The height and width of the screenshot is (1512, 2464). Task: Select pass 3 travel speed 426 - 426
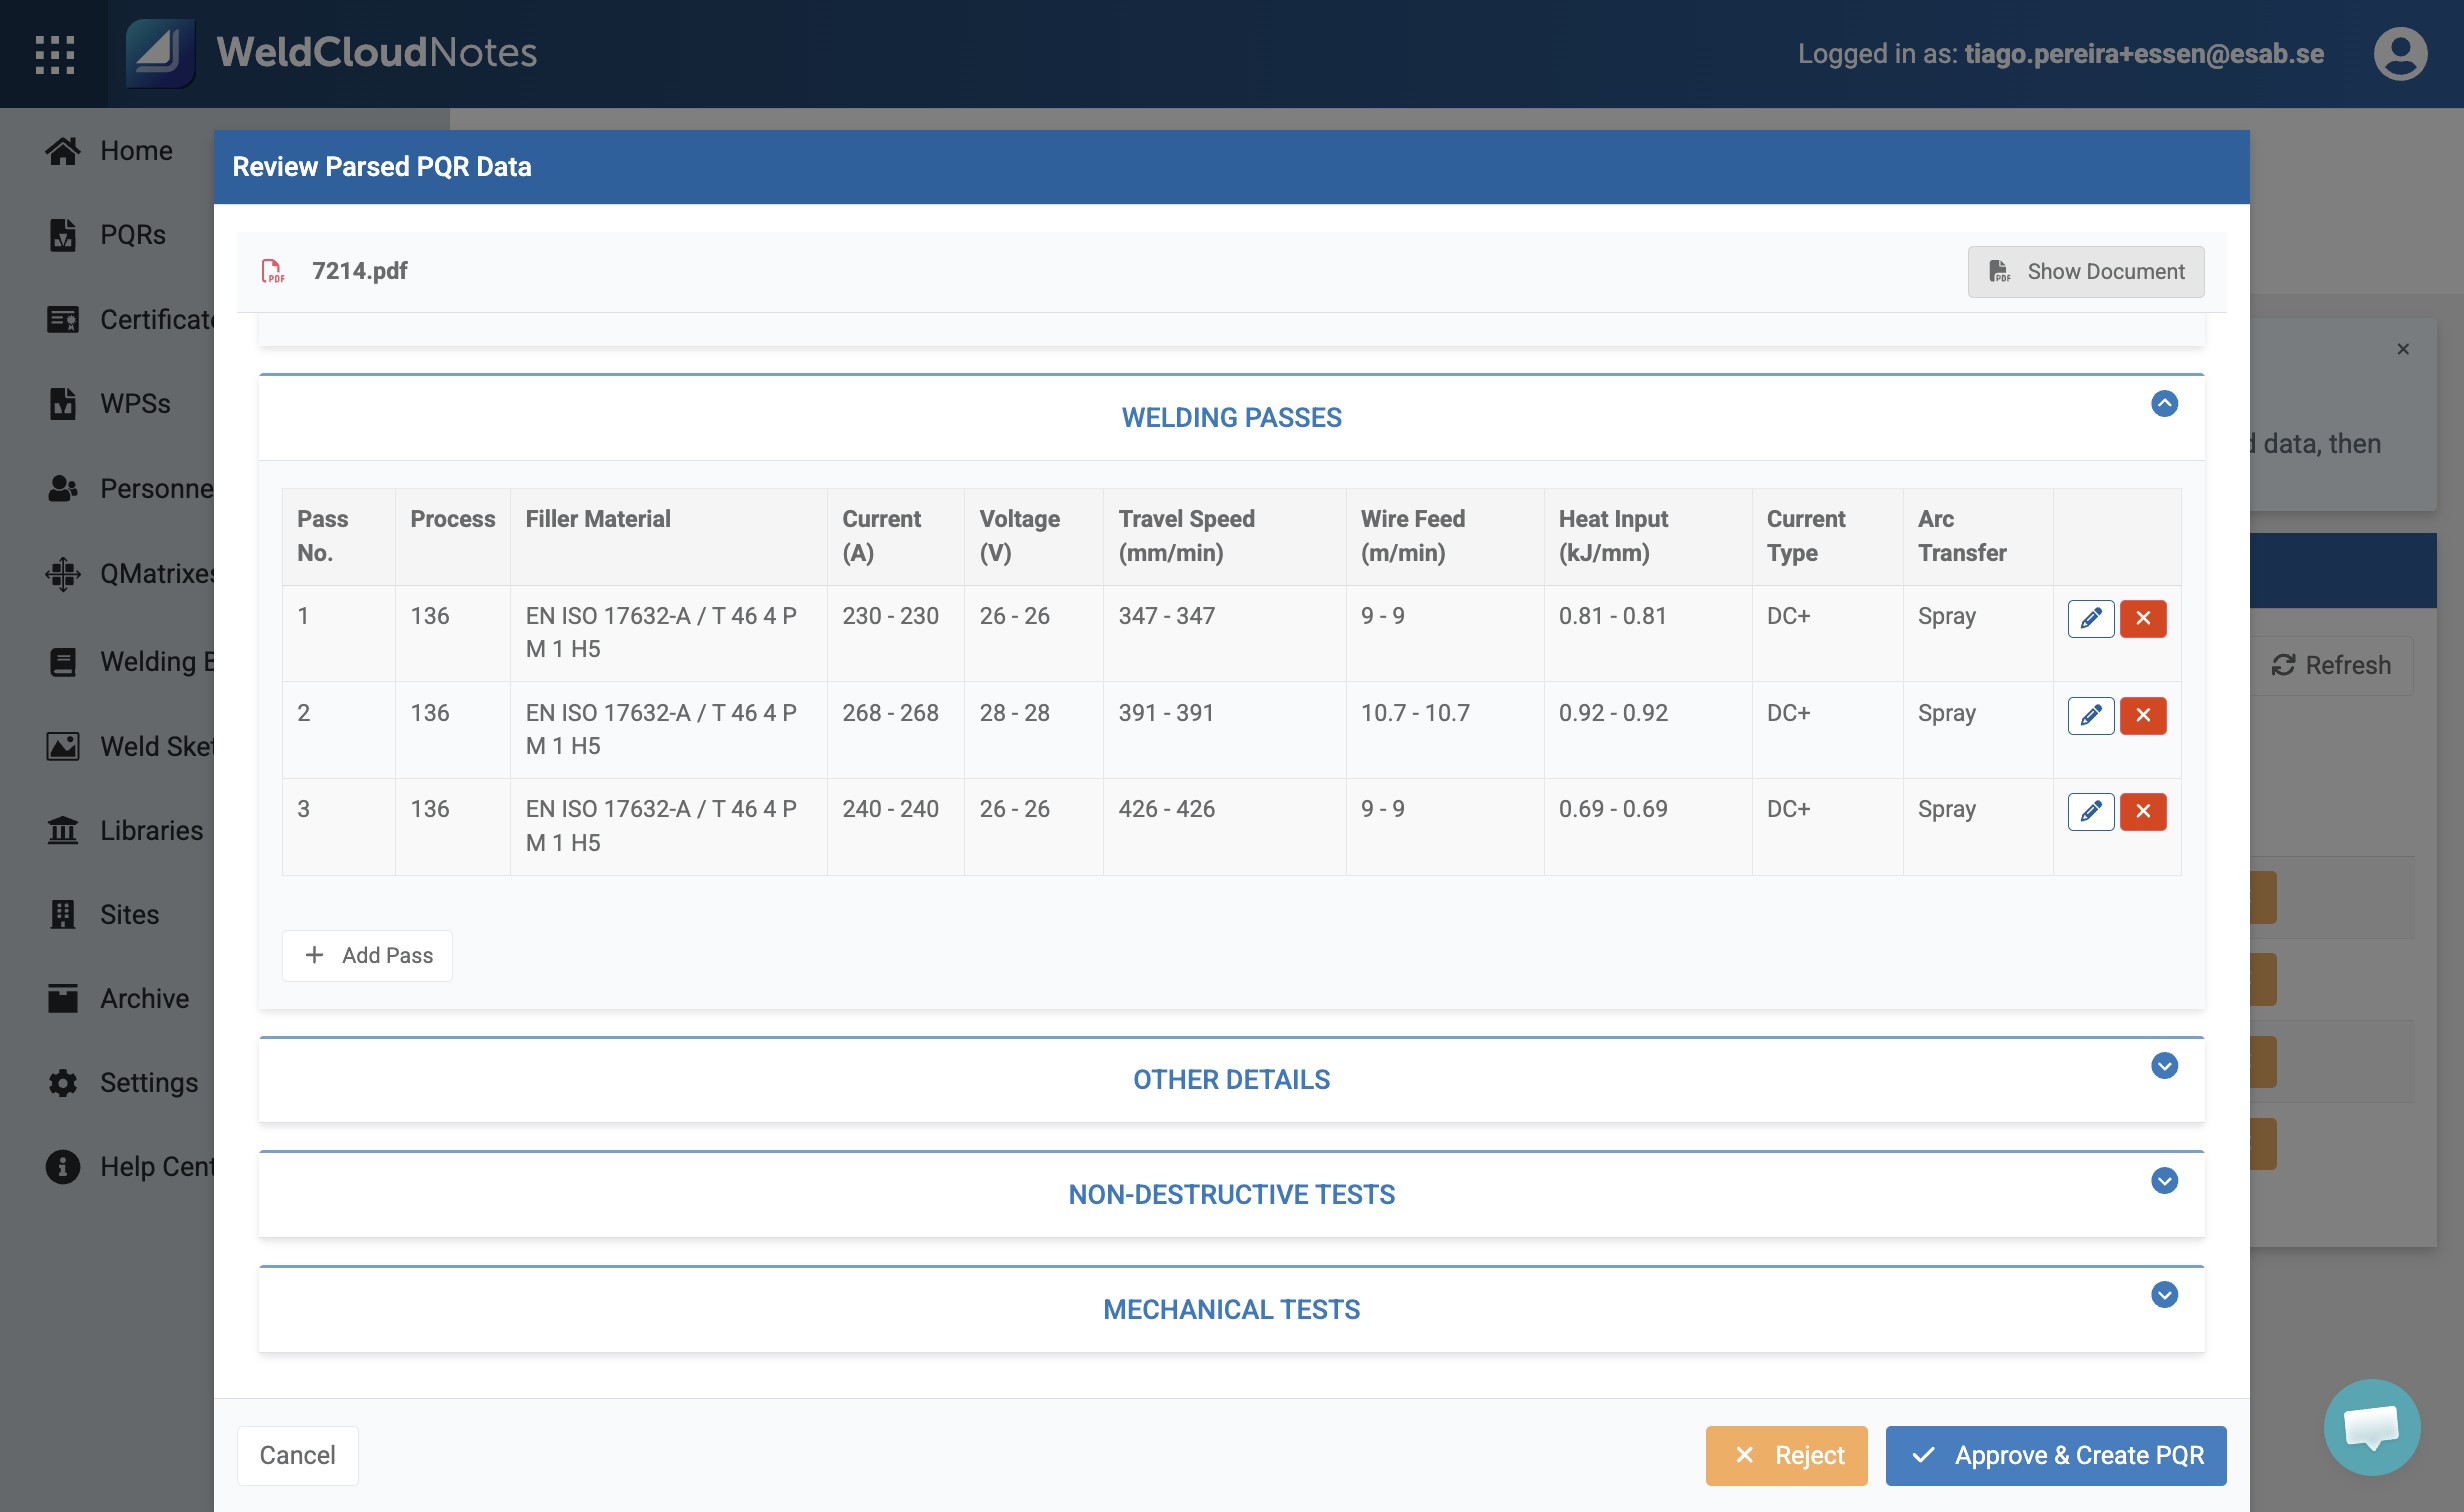click(x=1166, y=809)
